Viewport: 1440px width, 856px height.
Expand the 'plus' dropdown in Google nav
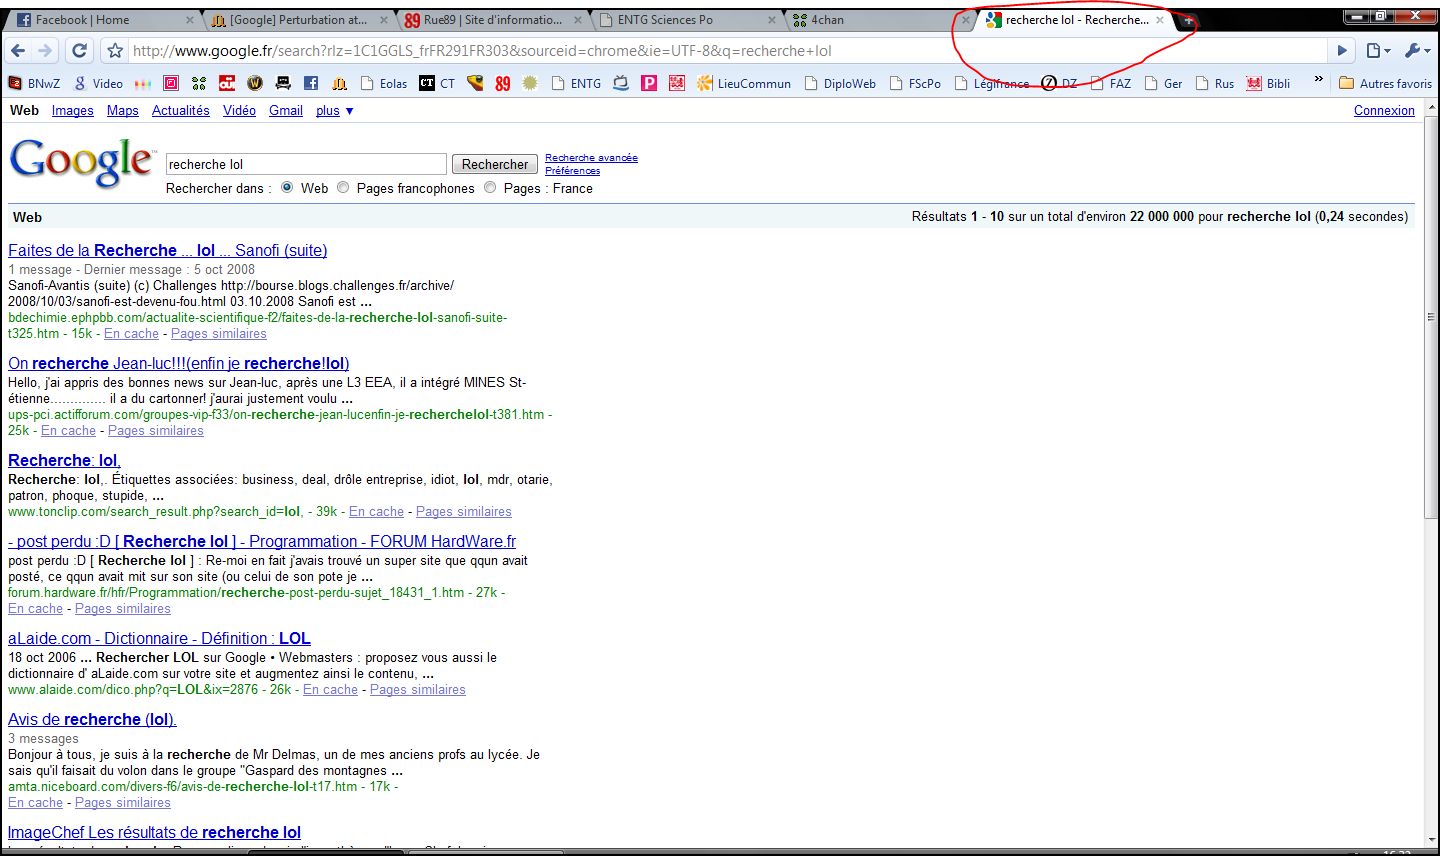click(x=335, y=110)
